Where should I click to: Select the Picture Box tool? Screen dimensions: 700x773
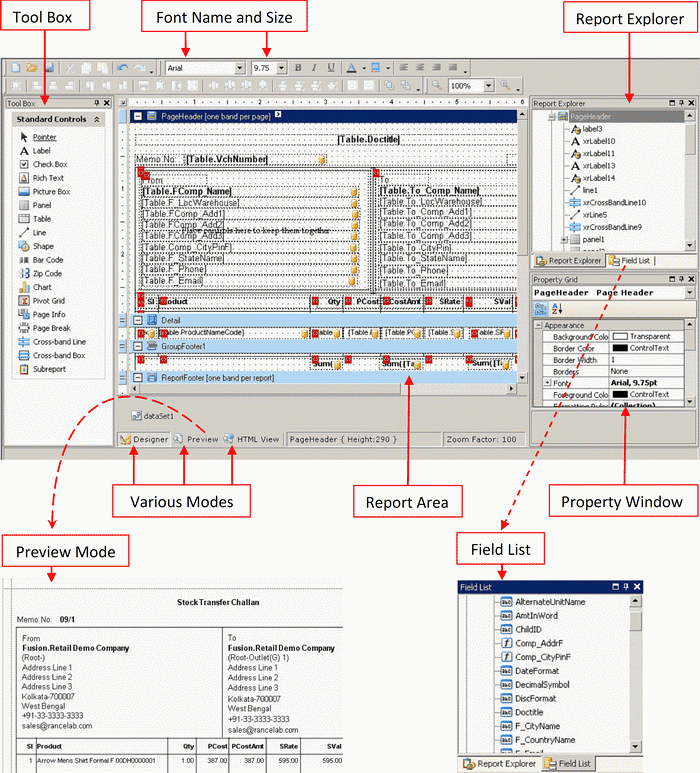coord(51,191)
